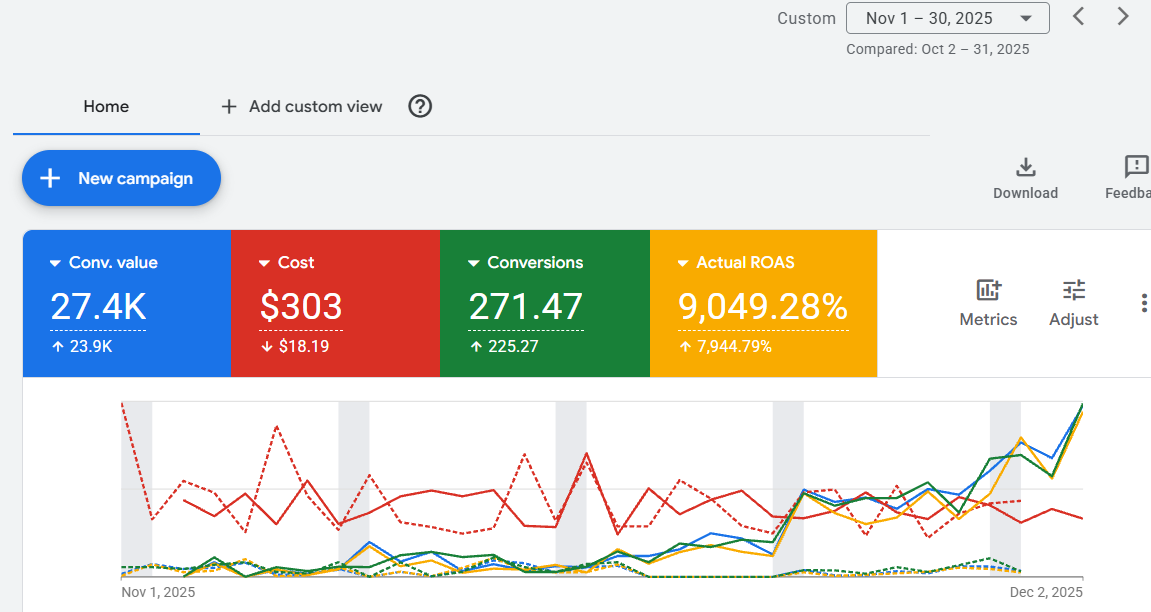Click the Download icon
1151x612 pixels.
coord(1025,168)
